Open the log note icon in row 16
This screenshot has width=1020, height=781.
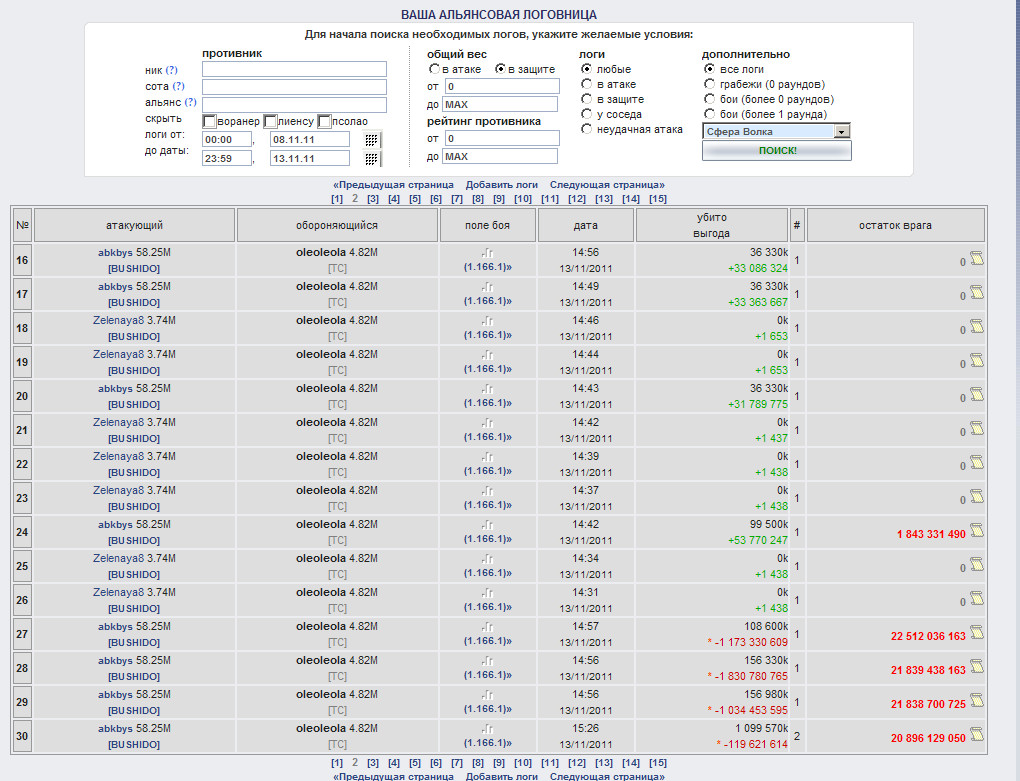[977, 261]
